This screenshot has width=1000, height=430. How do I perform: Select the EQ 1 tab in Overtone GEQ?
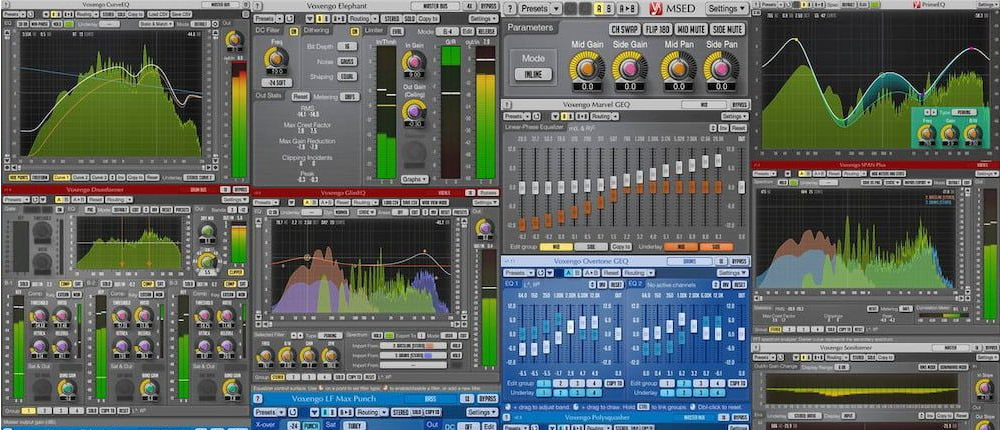pyautogui.click(x=513, y=284)
